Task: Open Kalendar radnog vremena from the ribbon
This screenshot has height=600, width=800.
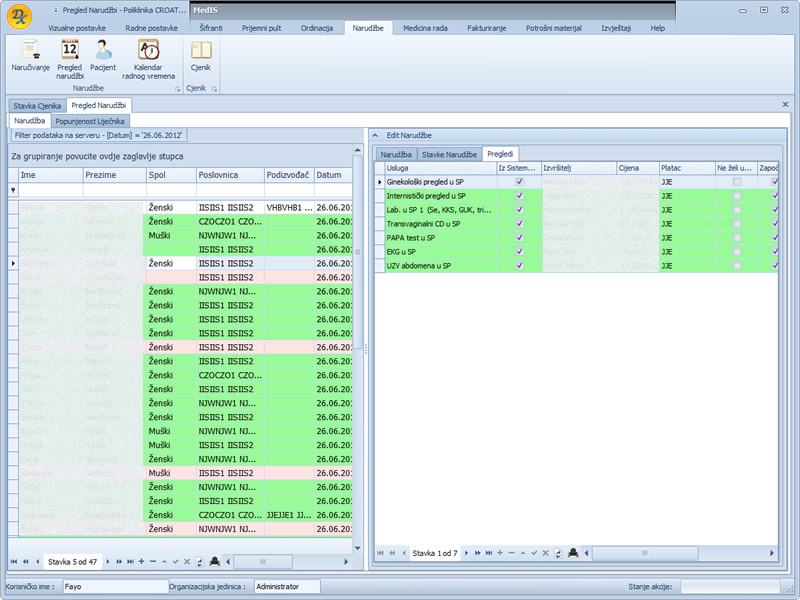Action: 148,59
